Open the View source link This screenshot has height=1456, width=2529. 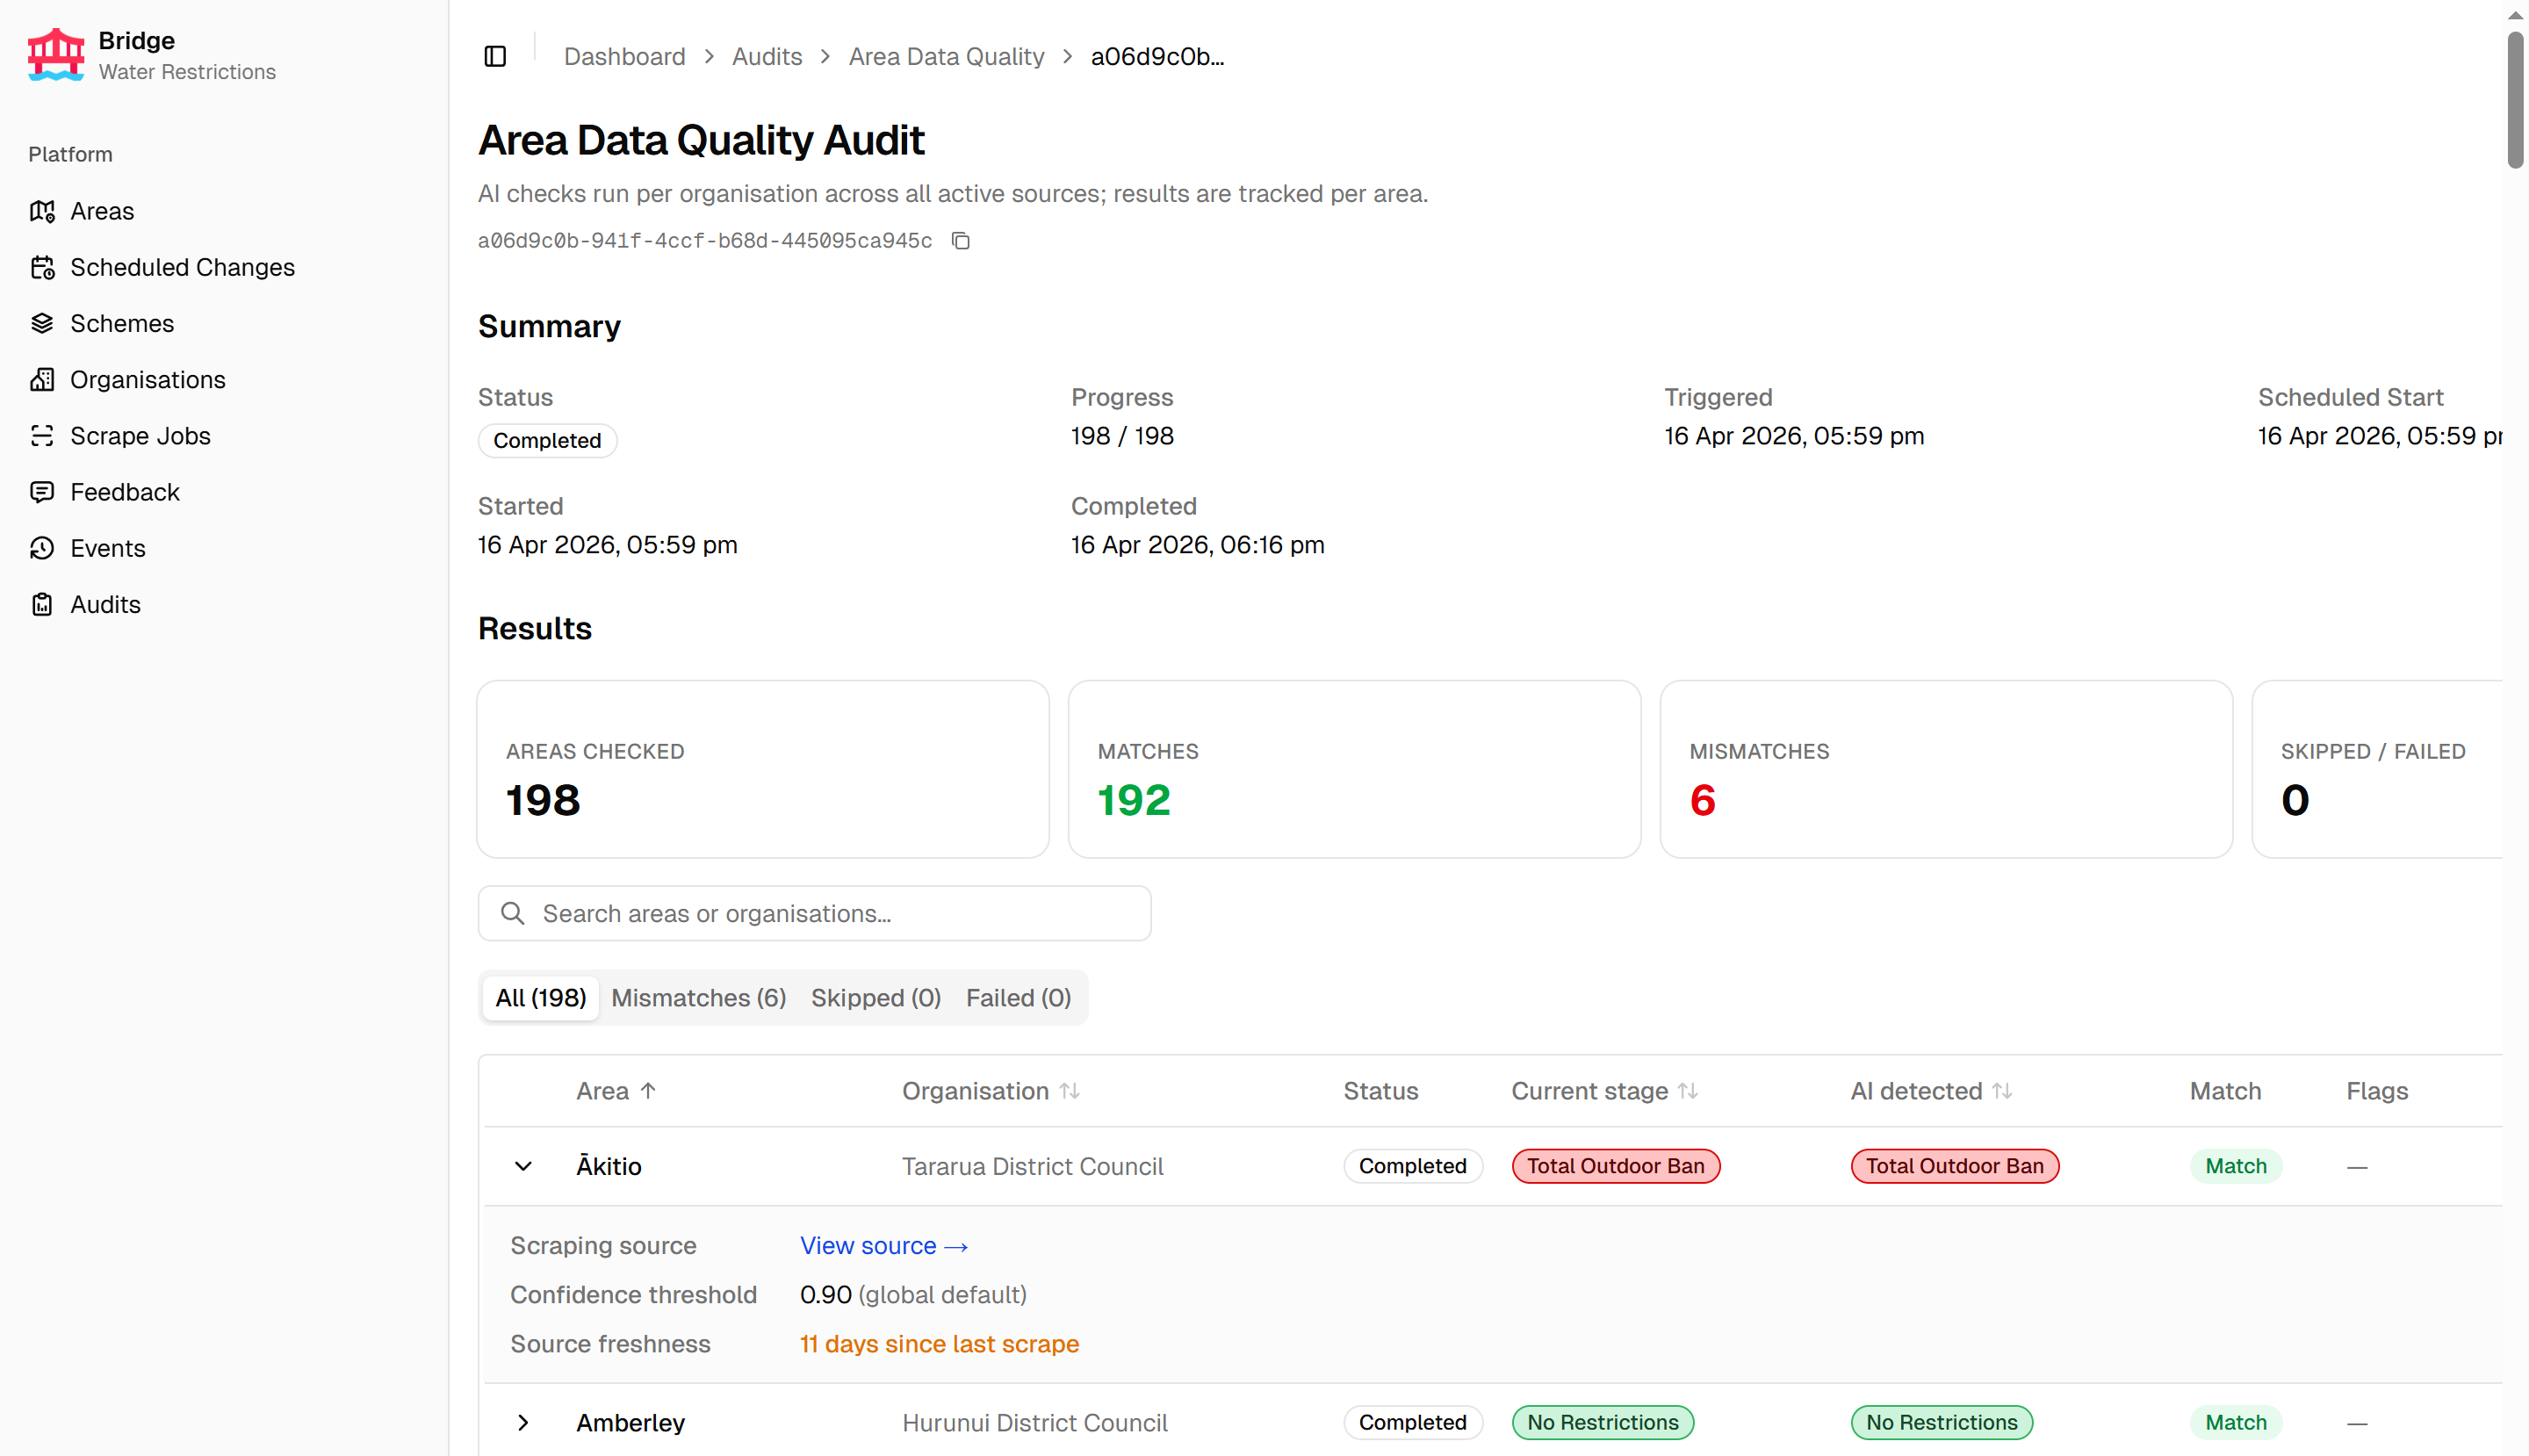[x=883, y=1246]
